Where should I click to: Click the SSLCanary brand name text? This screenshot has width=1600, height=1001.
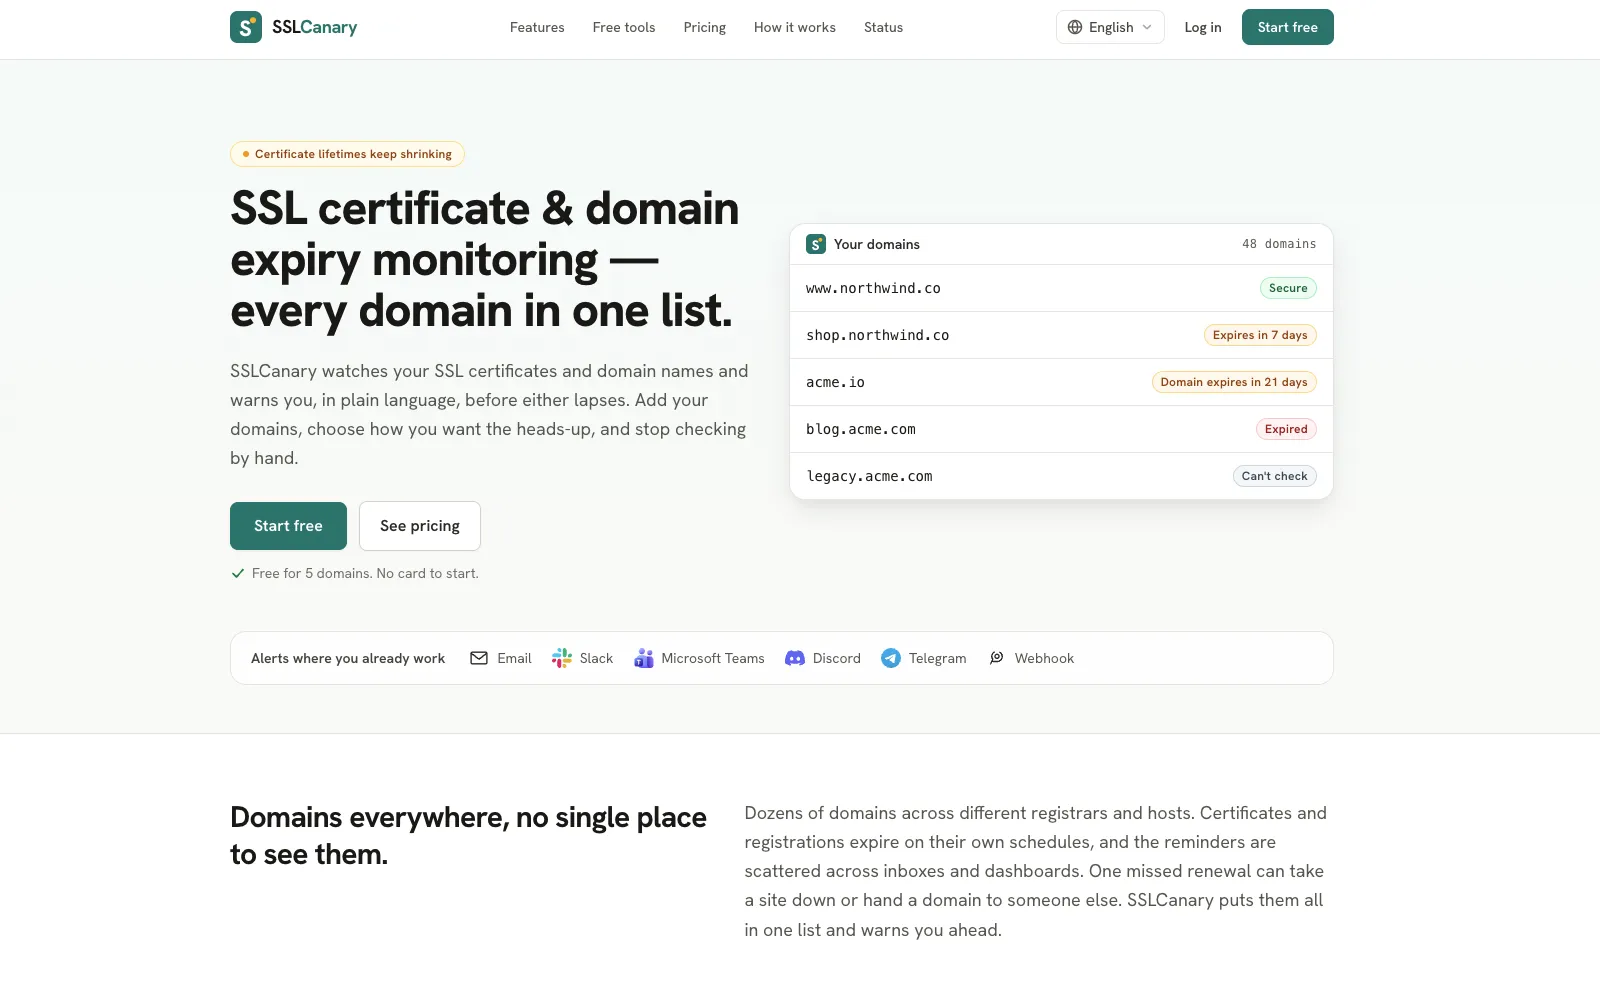click(314, 27)
